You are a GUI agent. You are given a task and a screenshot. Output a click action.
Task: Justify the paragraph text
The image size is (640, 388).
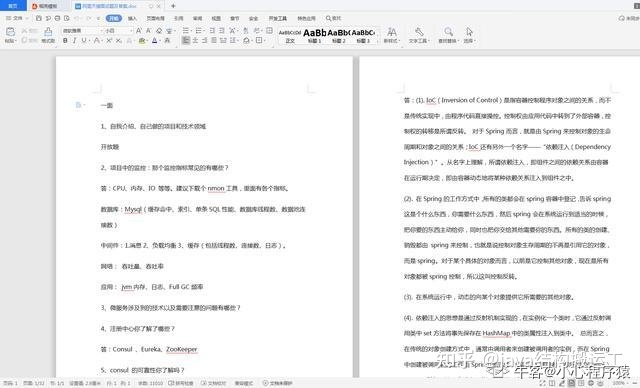coord(214,40)
